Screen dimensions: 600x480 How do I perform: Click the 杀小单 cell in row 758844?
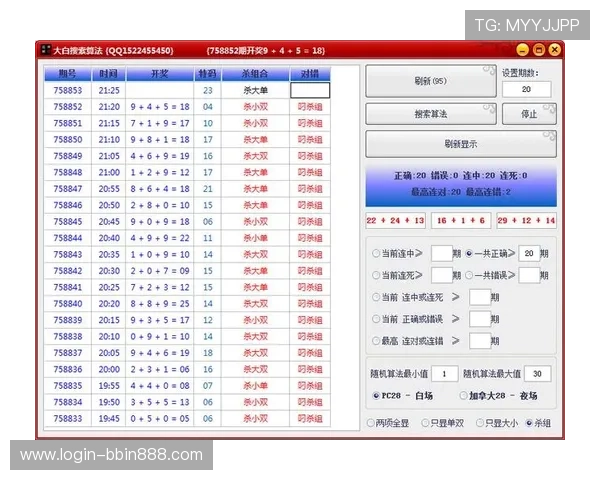tap(256, 238)
